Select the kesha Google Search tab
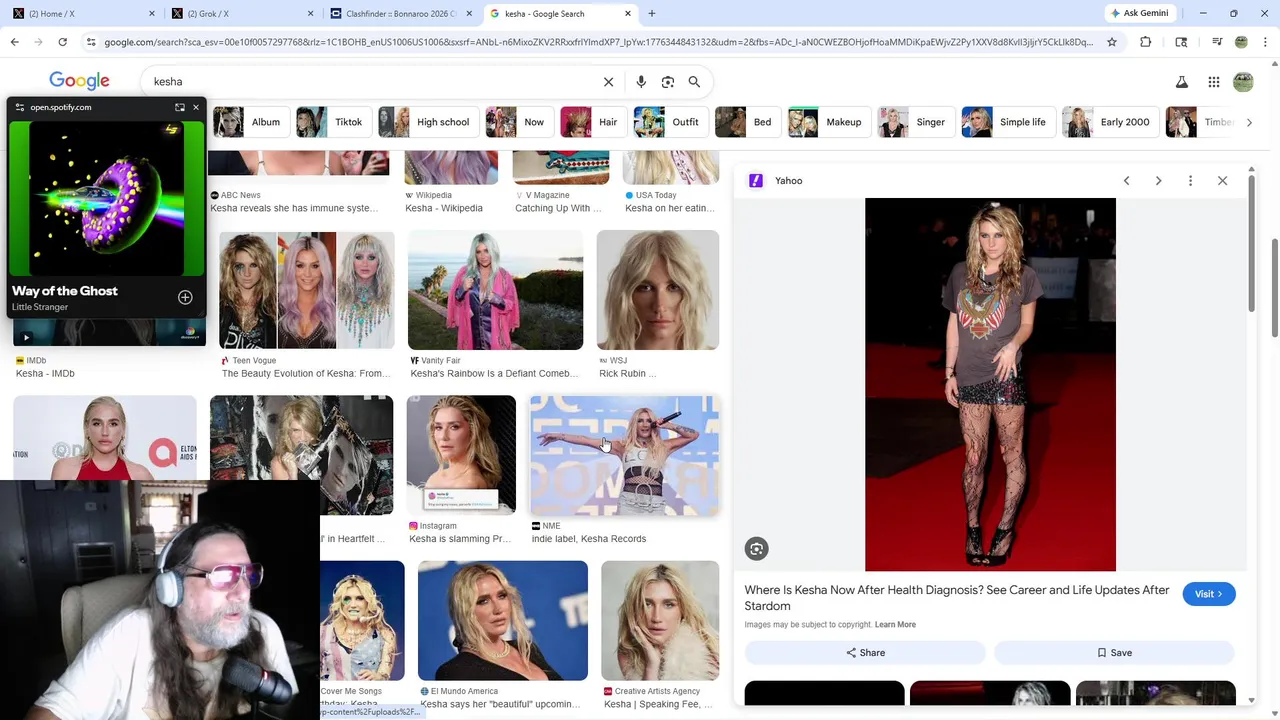 coord(560,14)
